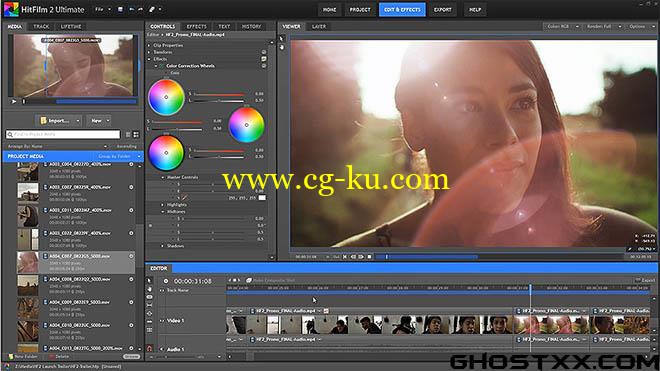
Task: Toggle the Transform section reset icon
Action: click(x=264, y=52)
